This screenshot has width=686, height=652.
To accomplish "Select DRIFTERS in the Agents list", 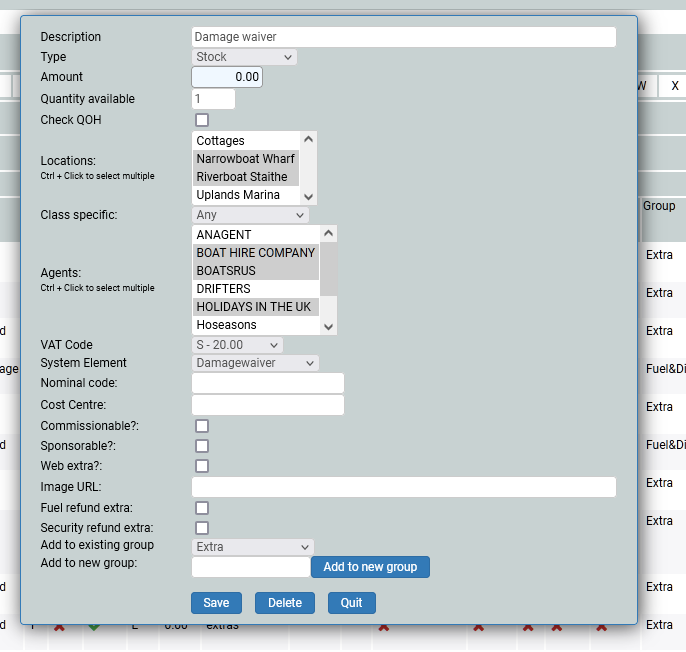I will [x=255, y=289].
